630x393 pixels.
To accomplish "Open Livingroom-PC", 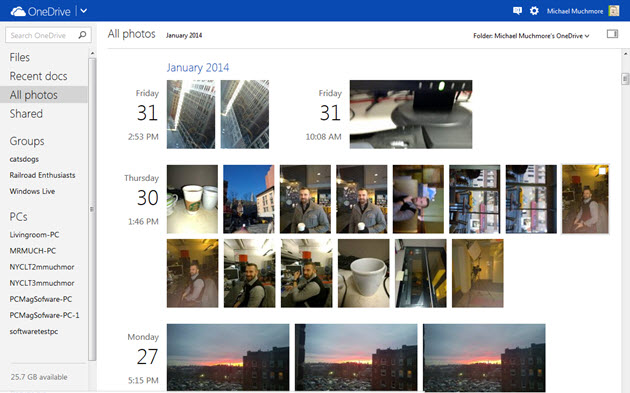I will click(34, 235).
